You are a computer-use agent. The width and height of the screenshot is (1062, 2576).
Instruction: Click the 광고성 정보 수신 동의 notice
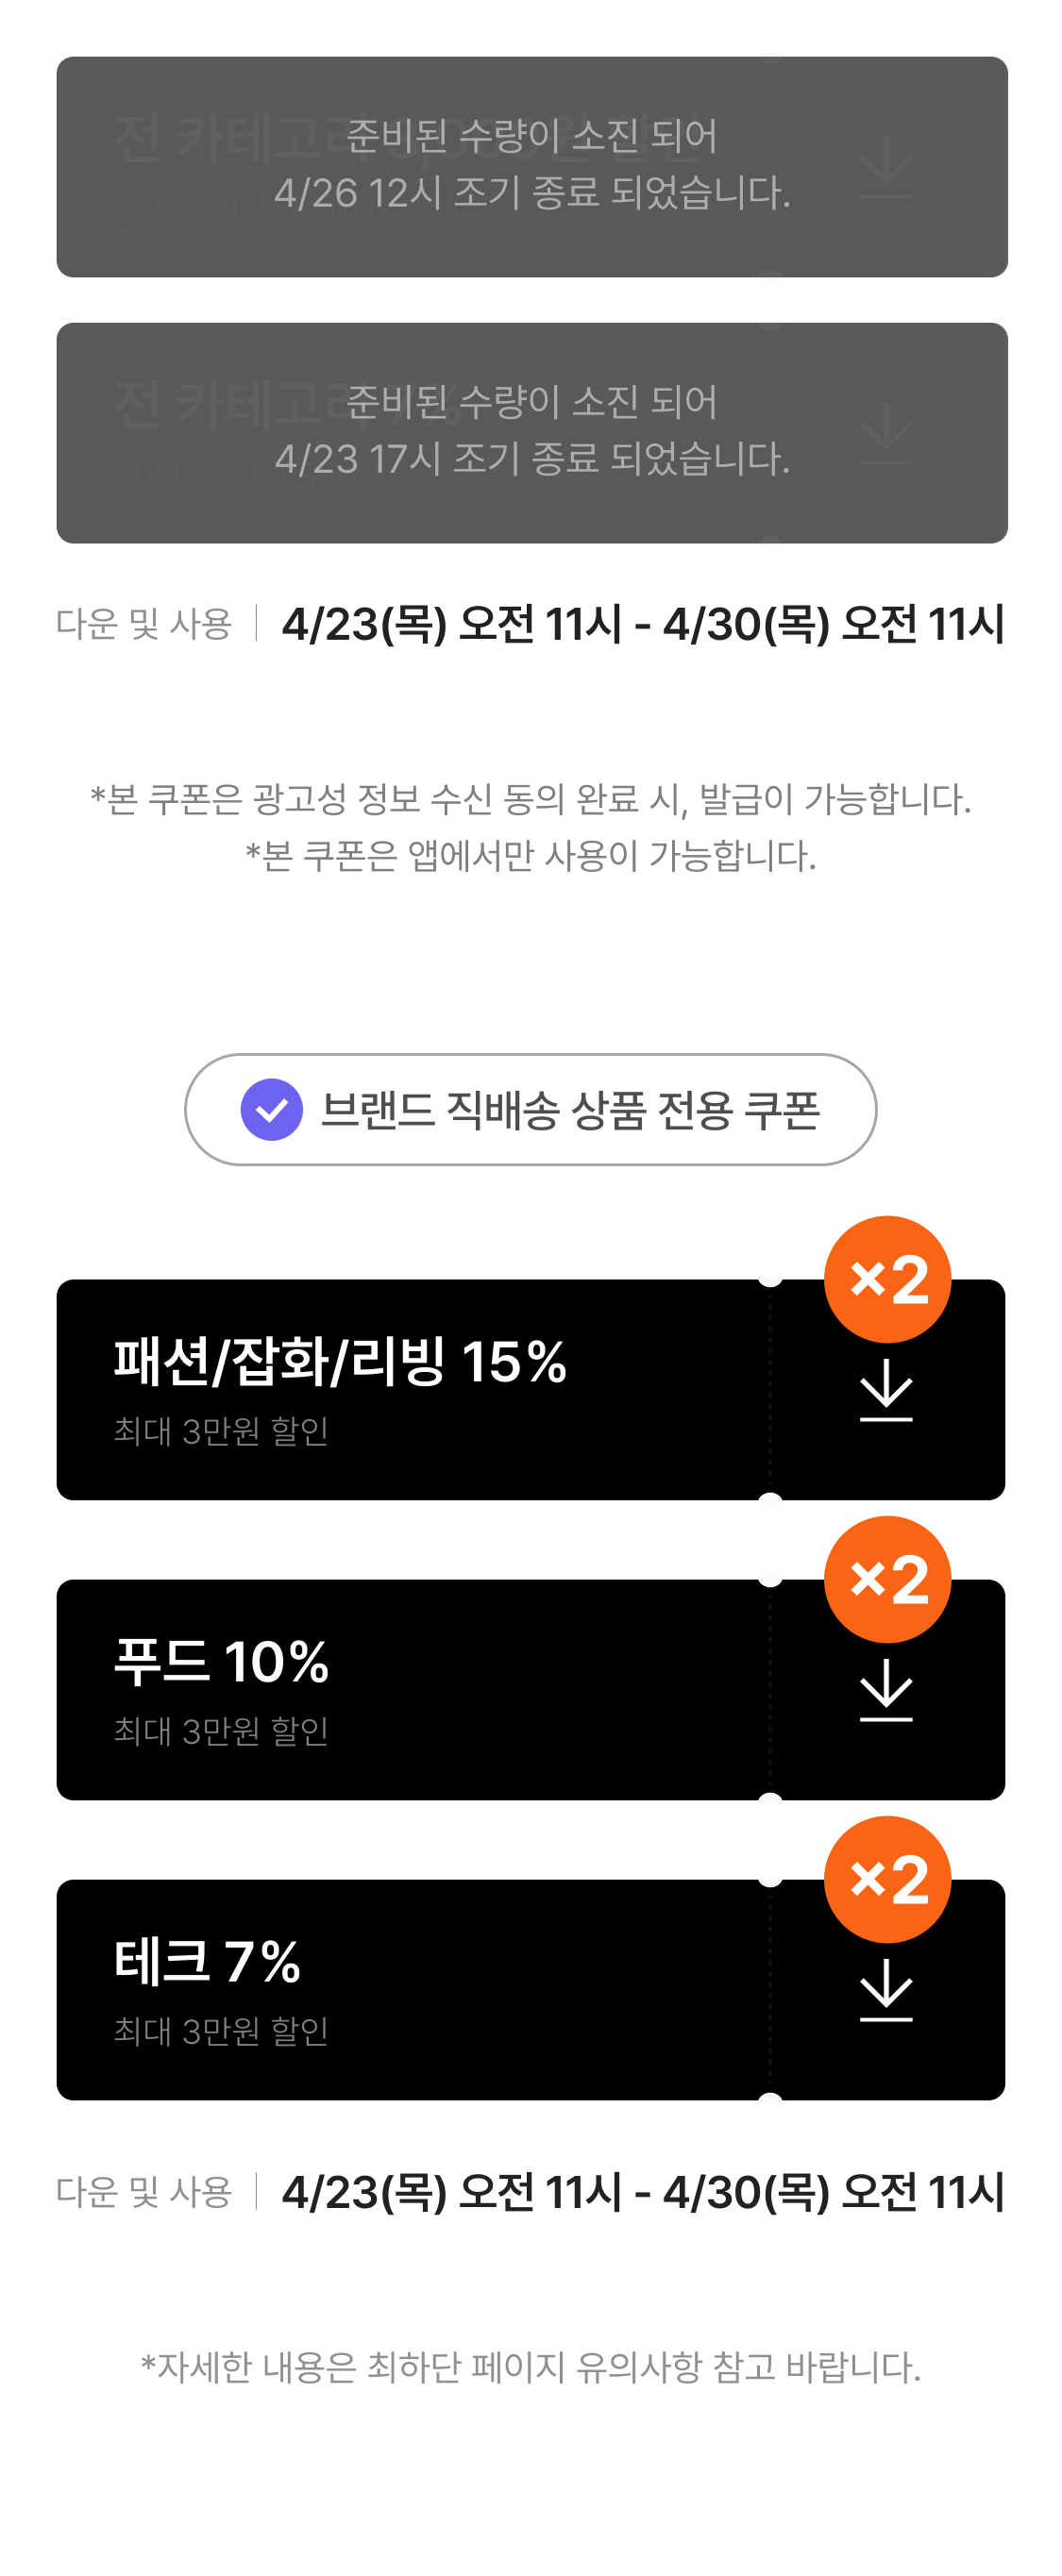[x=531, y=799]
